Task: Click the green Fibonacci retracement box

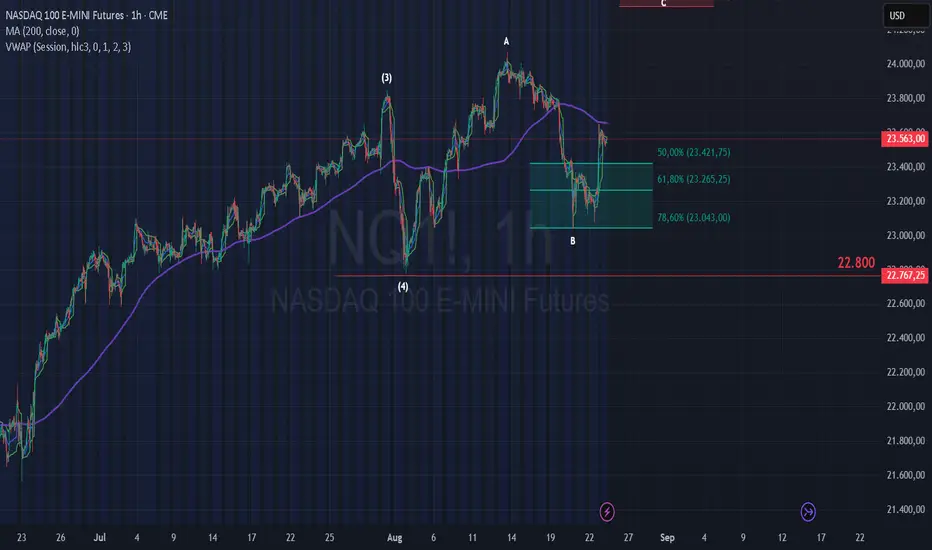Action: (x=591, y=196)
